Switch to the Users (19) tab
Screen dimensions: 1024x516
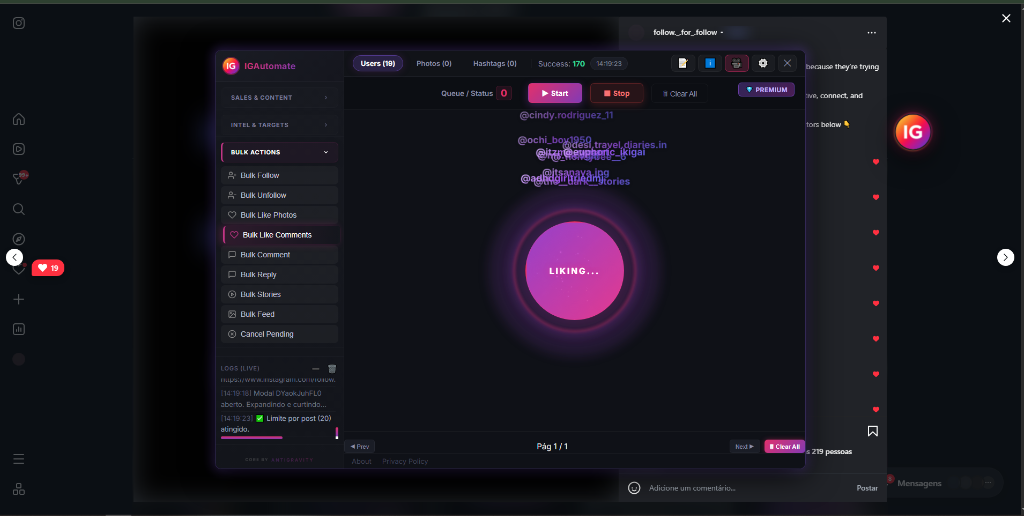click(378, 63)
